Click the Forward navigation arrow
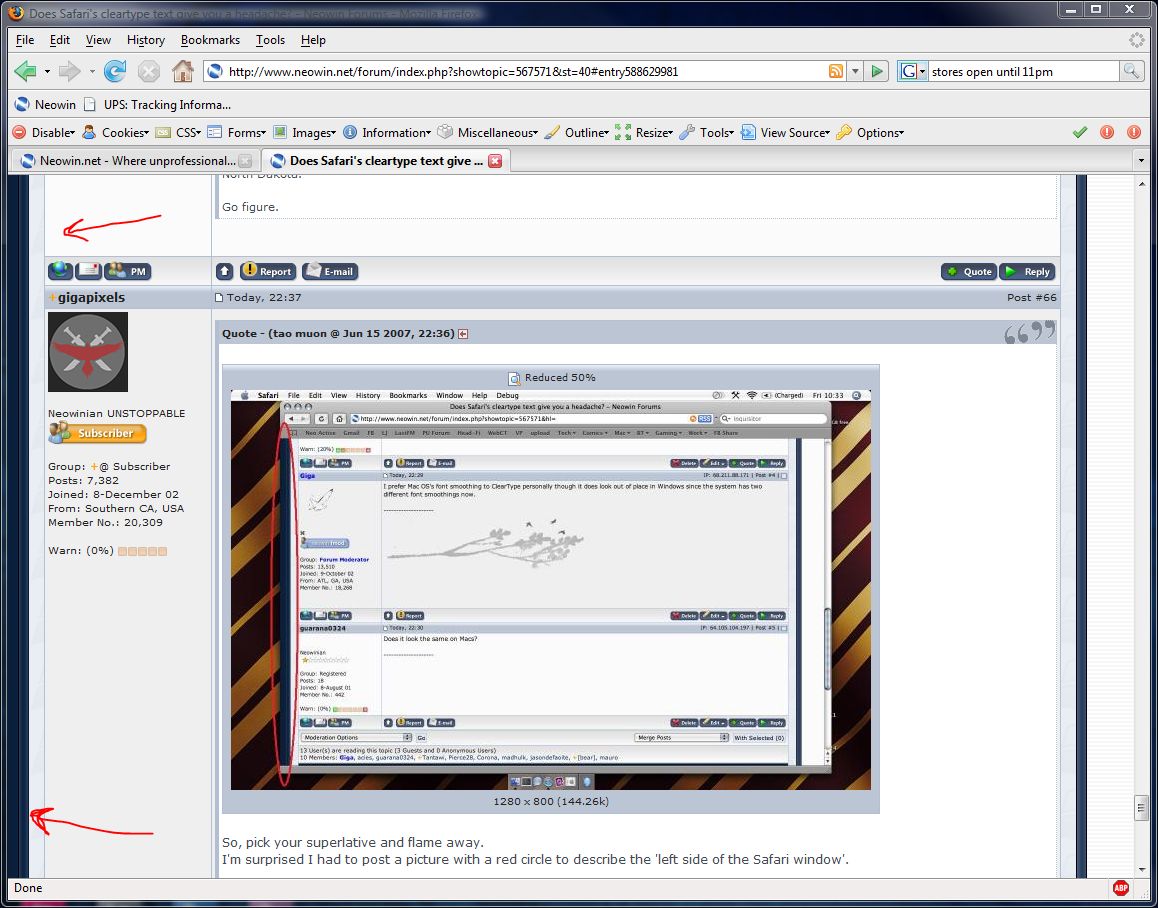 69,72
